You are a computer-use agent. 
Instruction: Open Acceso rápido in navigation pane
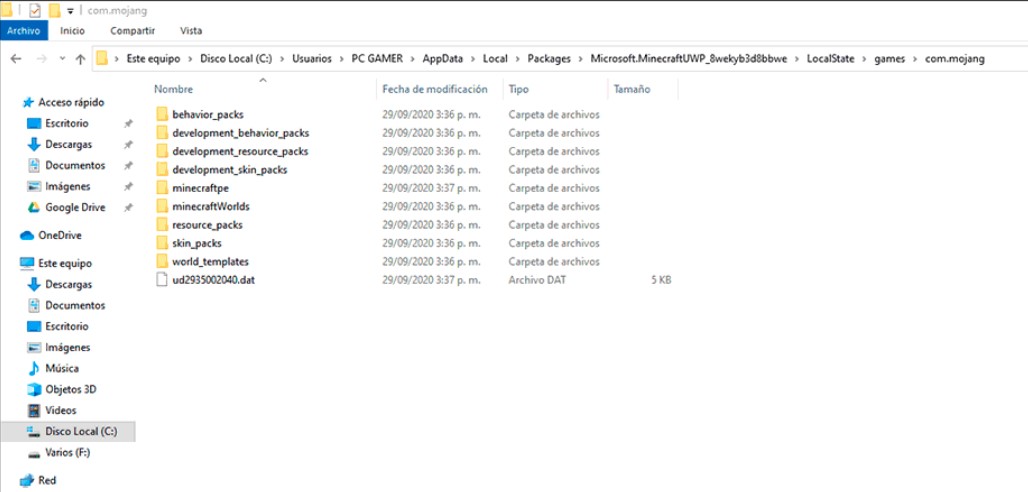71,102
